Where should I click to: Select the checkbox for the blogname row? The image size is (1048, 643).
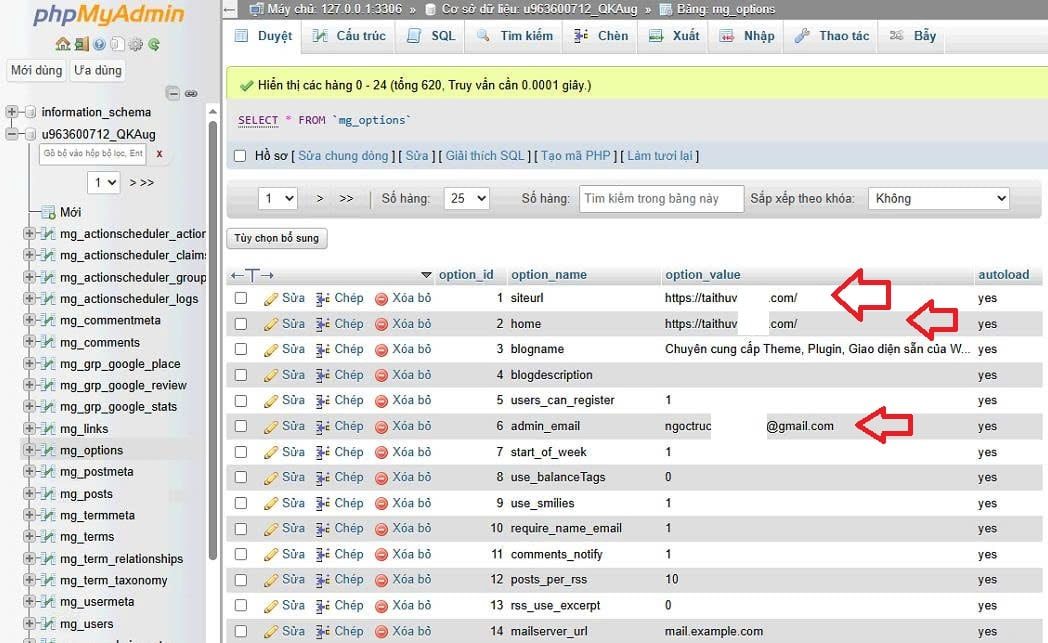pos(240,349)
